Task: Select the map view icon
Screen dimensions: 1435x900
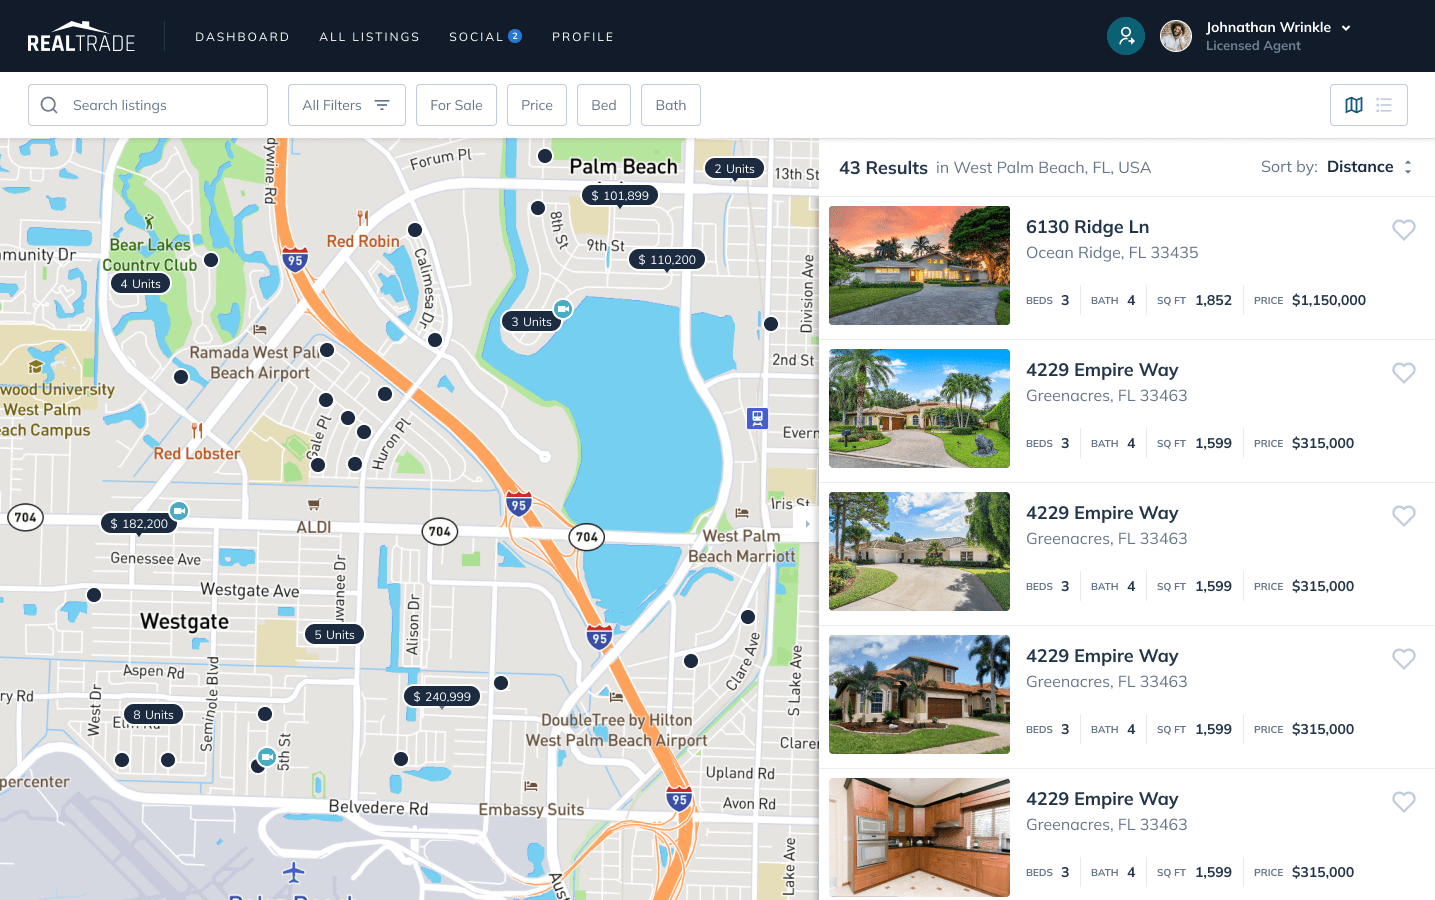Action: click(x=1353, y=104)
